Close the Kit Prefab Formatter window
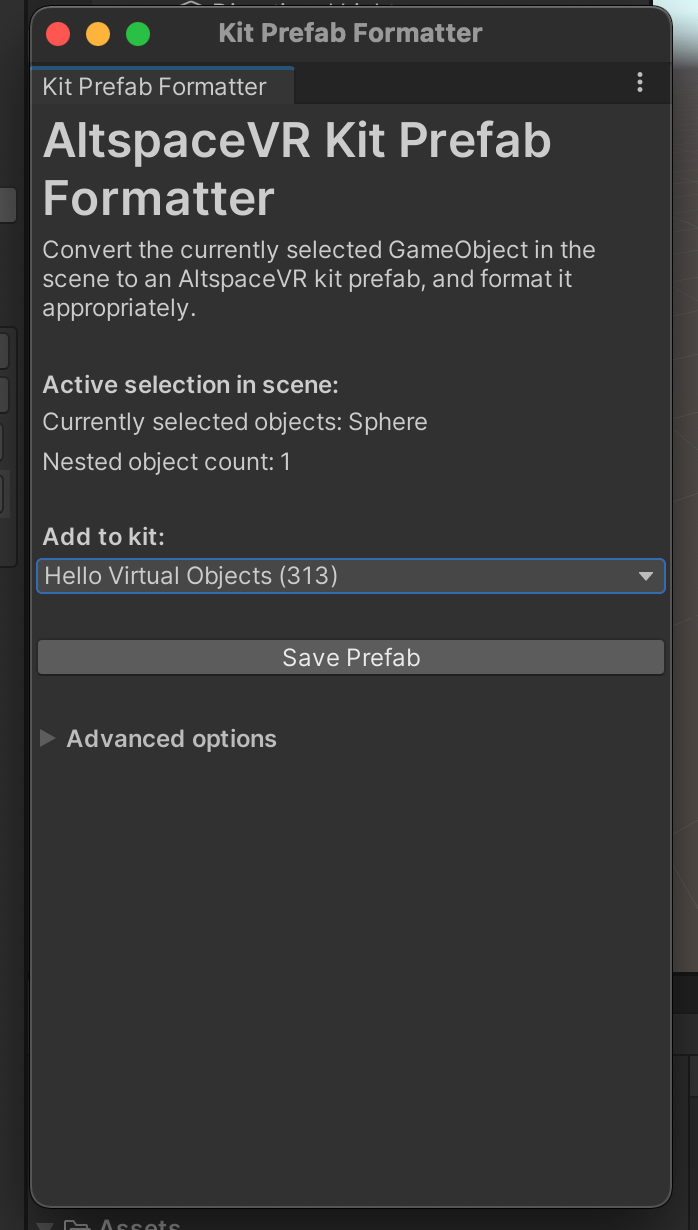This screenshot has width=698, height=1230. (58, 34)
